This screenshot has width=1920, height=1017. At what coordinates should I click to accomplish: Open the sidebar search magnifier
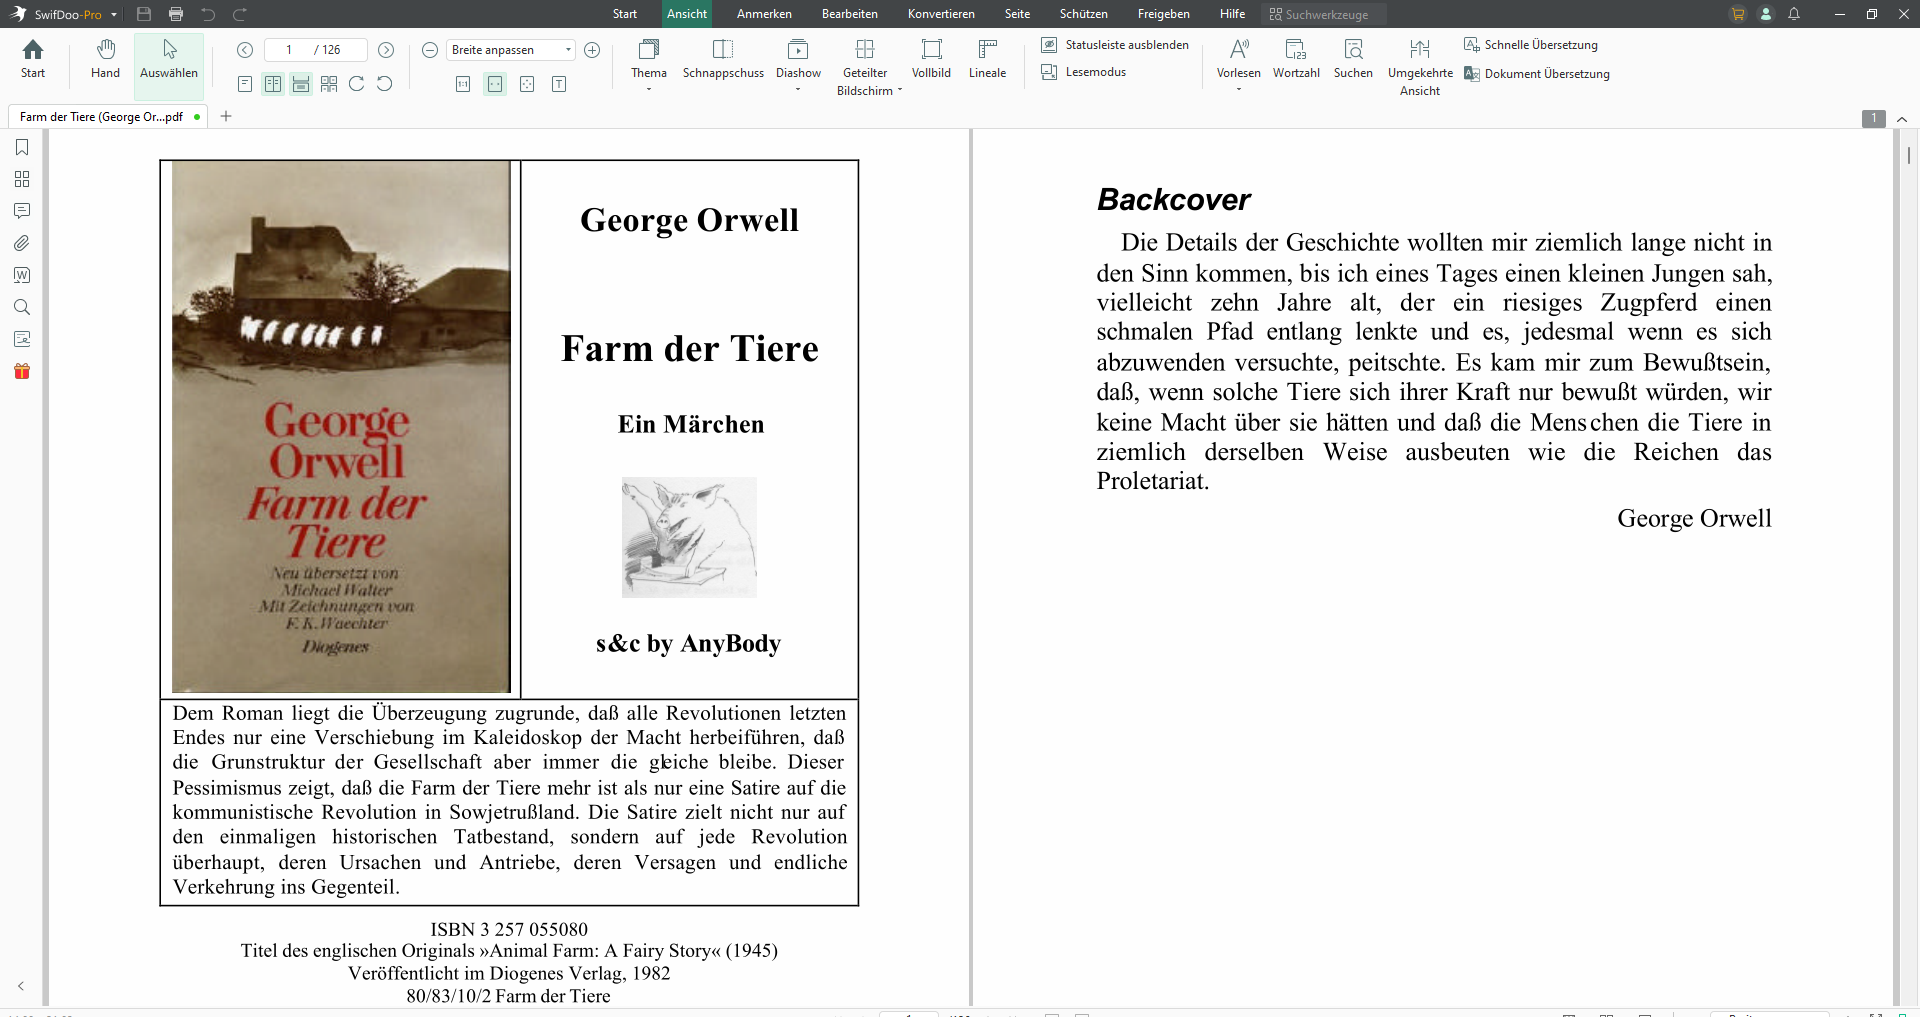pyautogui.click(x=22, y=307)
